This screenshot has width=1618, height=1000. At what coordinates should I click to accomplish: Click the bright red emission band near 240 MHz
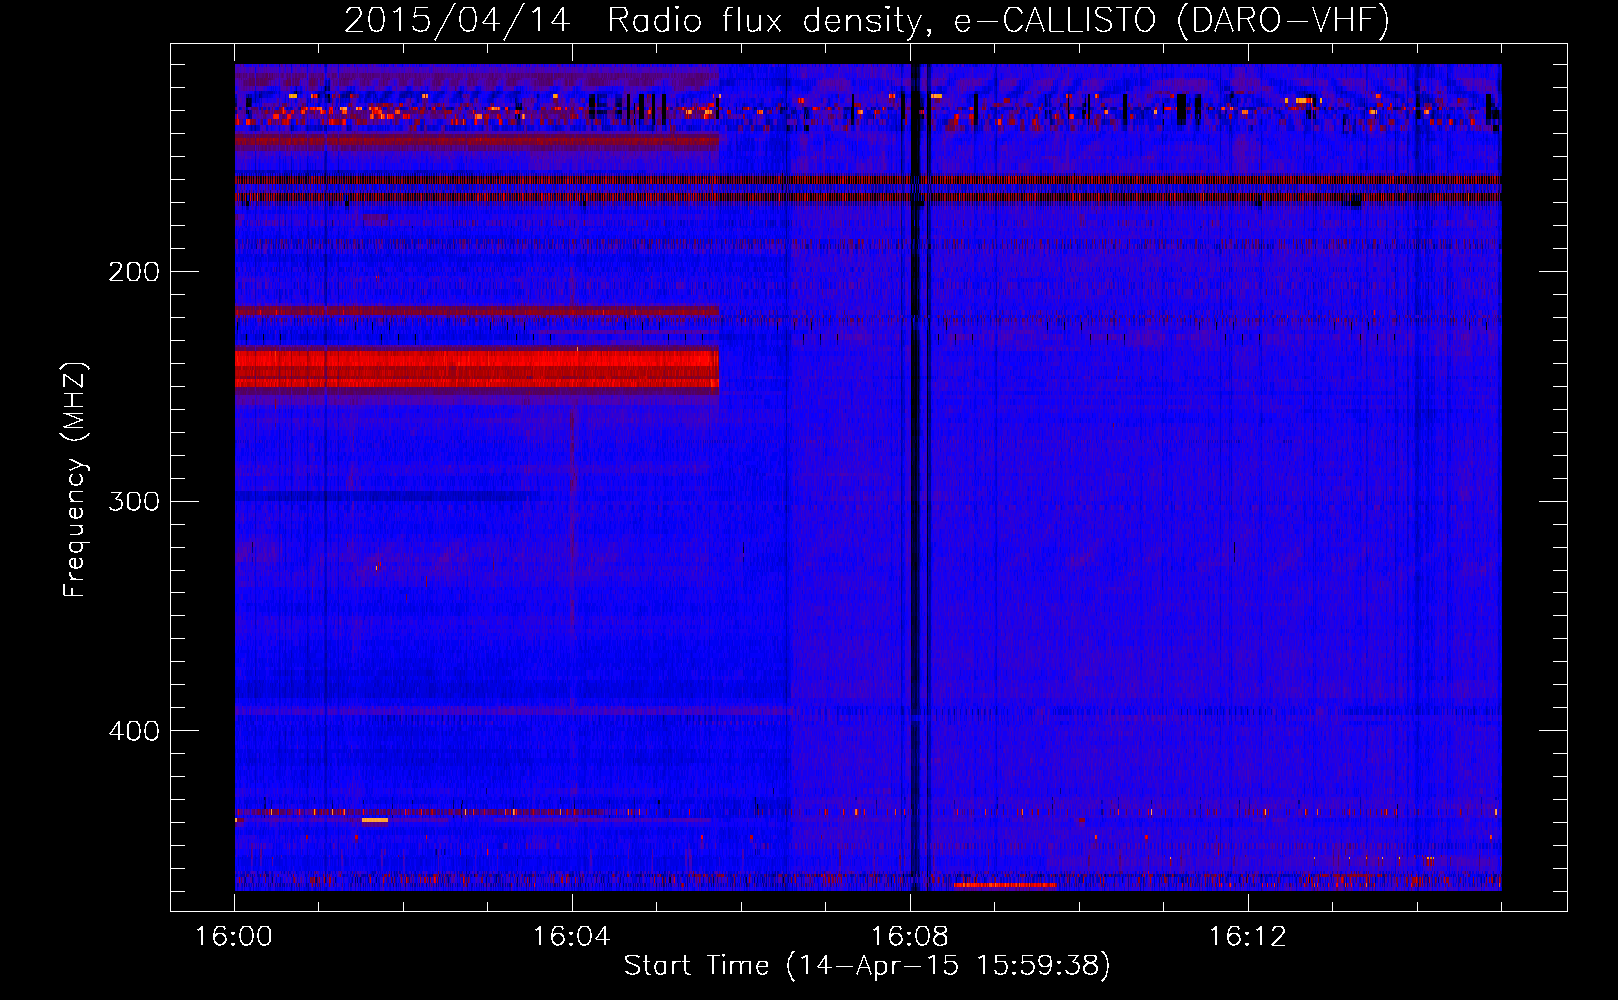click(477, 368)
